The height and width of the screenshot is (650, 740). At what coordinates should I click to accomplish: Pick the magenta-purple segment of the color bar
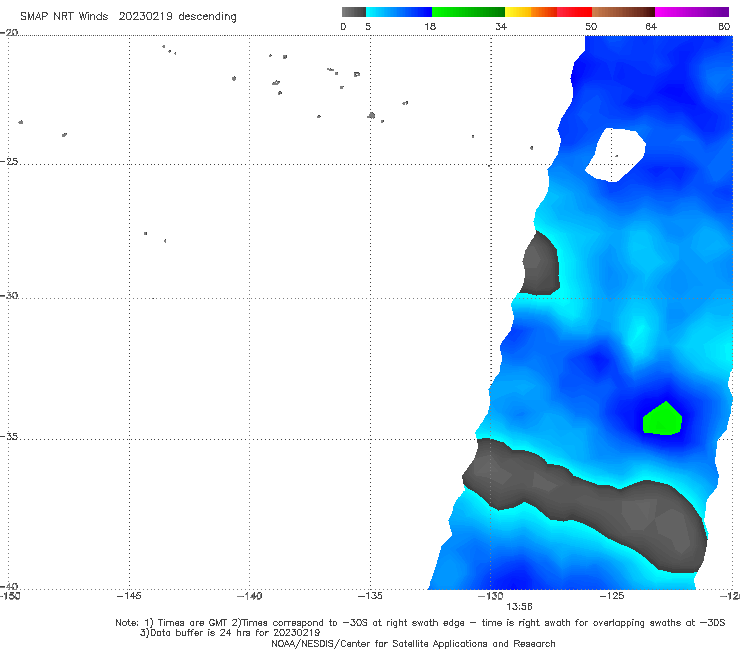692,12
